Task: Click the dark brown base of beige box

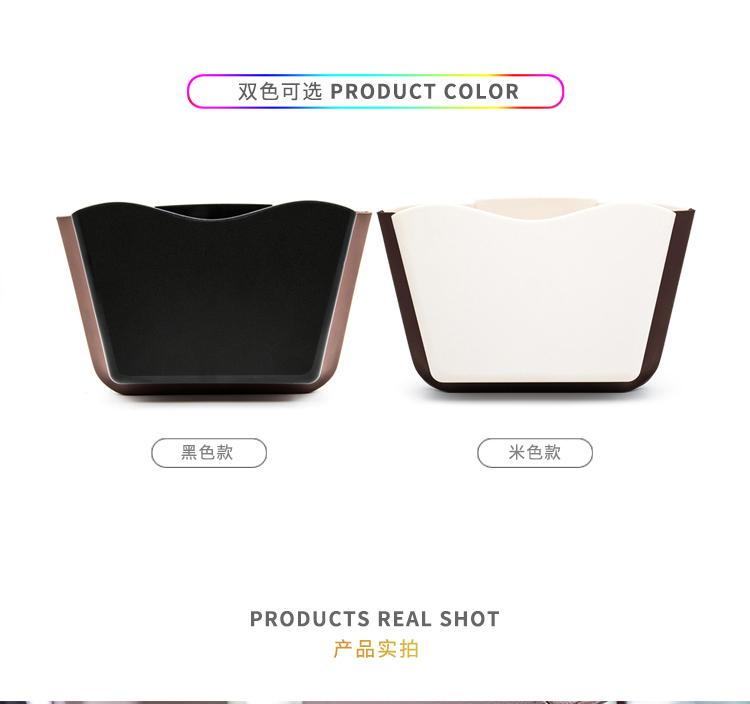Action: coord(536,387)
